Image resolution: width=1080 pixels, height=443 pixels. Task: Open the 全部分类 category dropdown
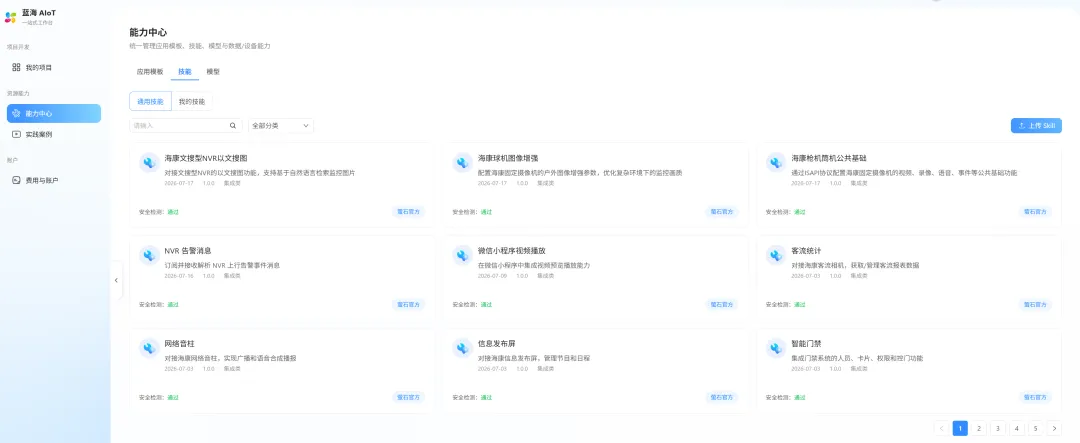point(281,125)
